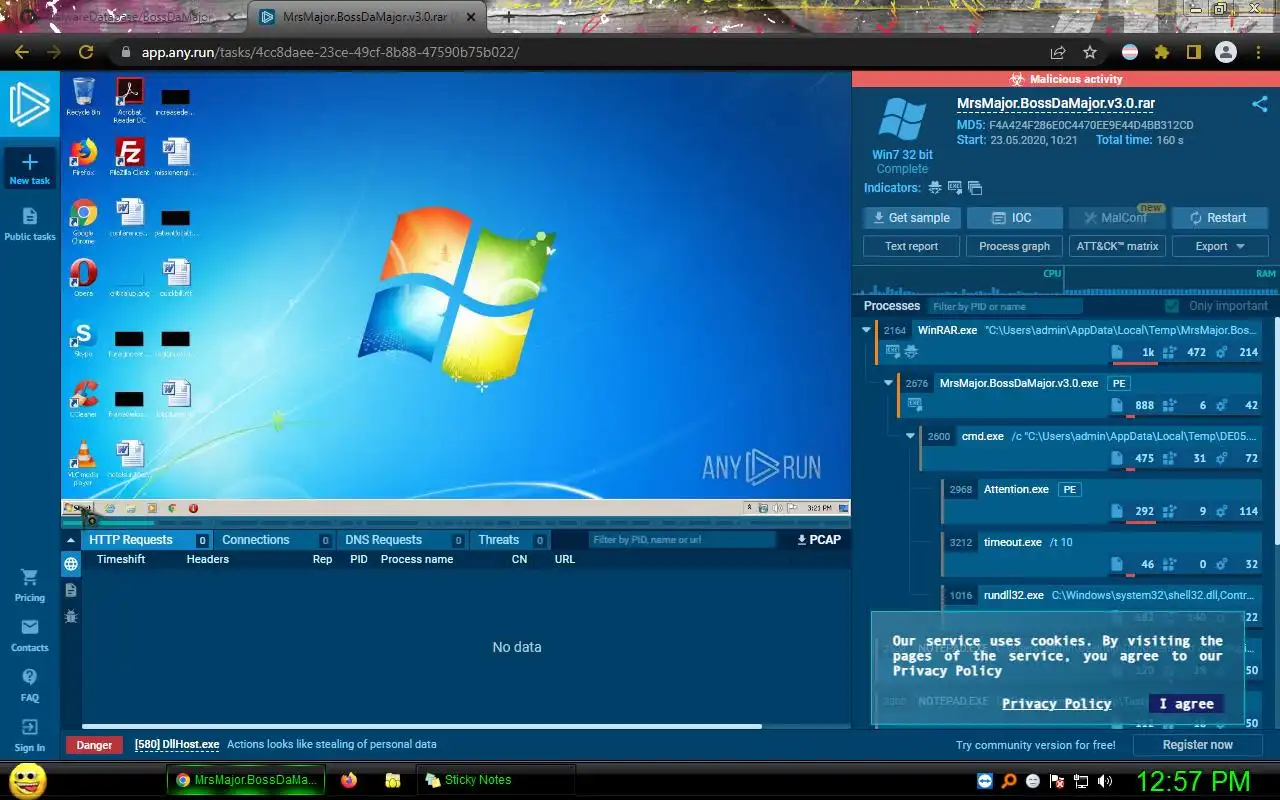
Task: Click I agree on the cookie notice
Action: 1186,704
